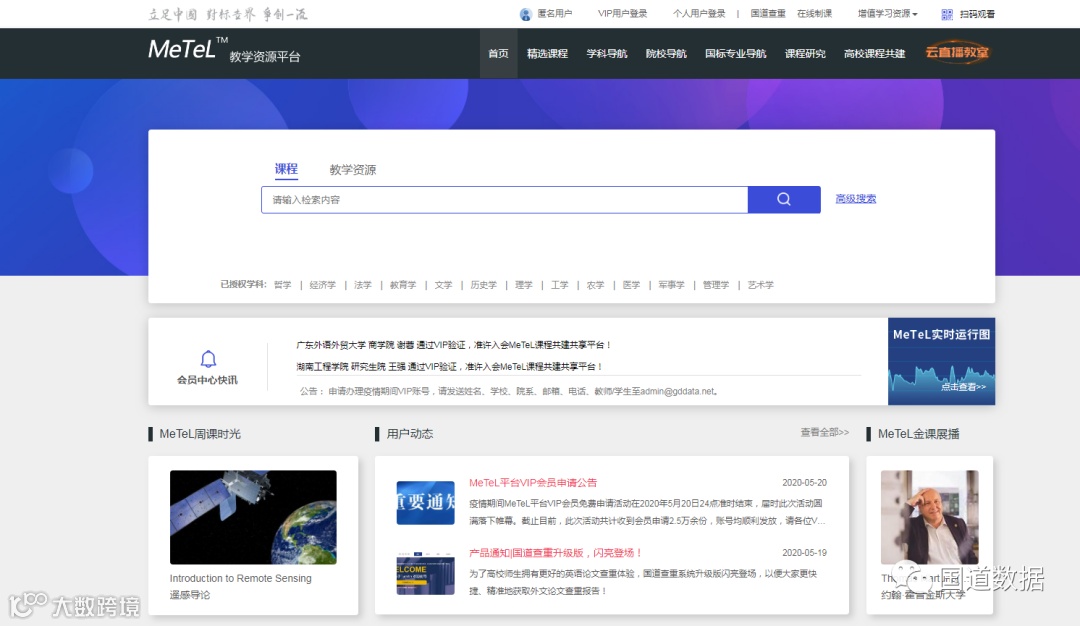The width and height of the screenshot is (1080, 626).
Task: Open the 产品通知|国道查重升级版 headline
Action: [556, 552]
